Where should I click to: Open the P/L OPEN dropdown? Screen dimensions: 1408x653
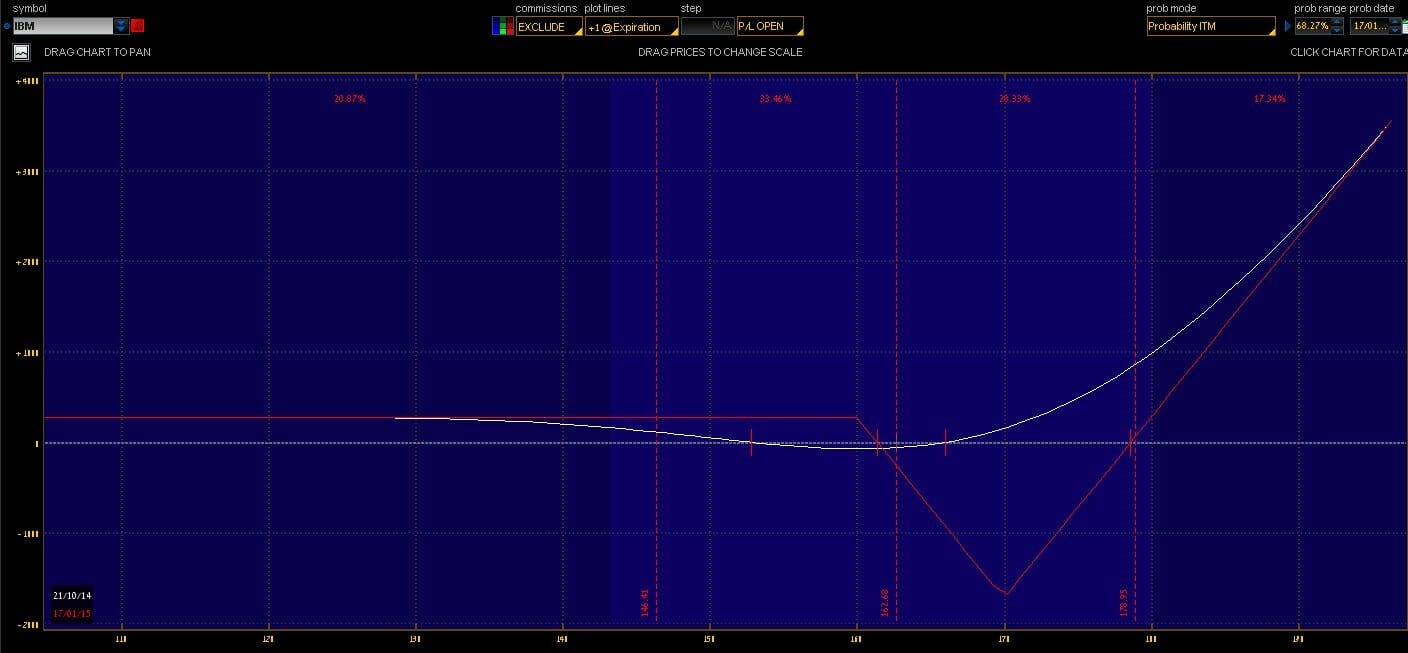click(770, 27)
